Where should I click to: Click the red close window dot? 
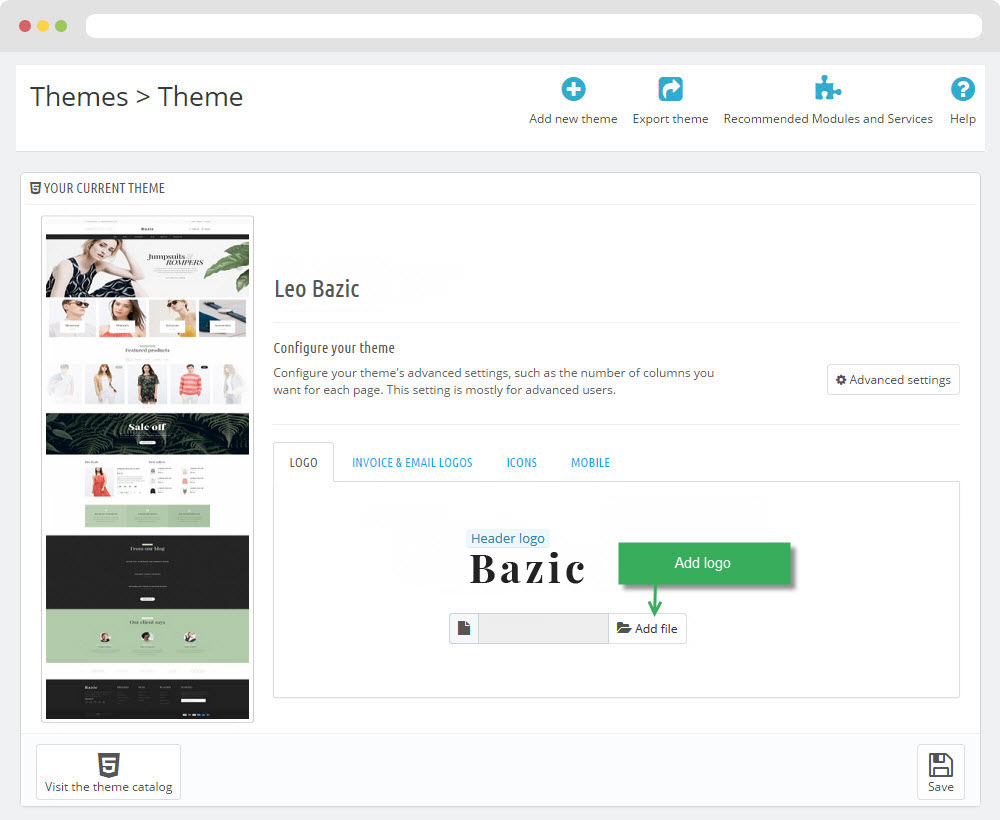25,26
